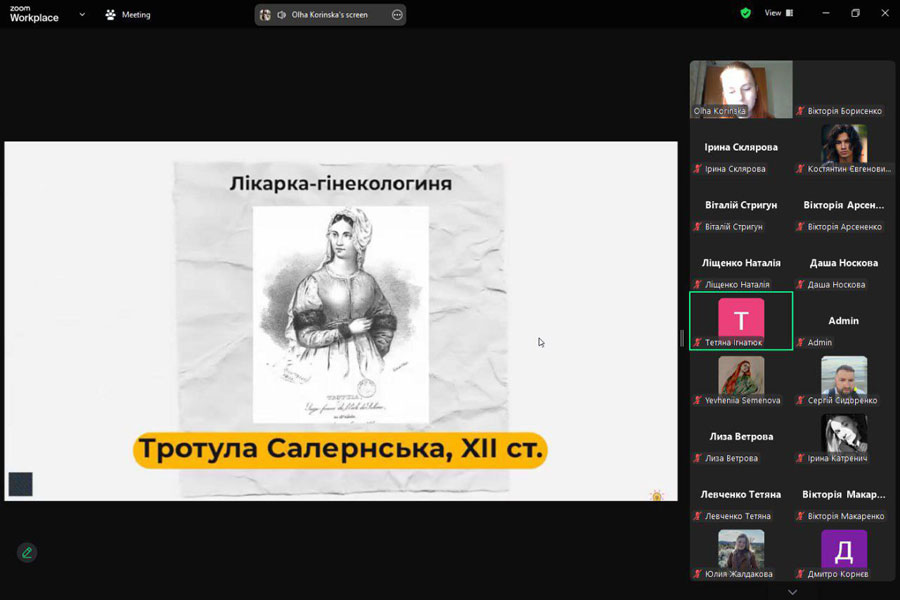Click muted mic icon for Костянтин Євгенович
The width and height of the screenshot is (900, 600).
[800, 169]
